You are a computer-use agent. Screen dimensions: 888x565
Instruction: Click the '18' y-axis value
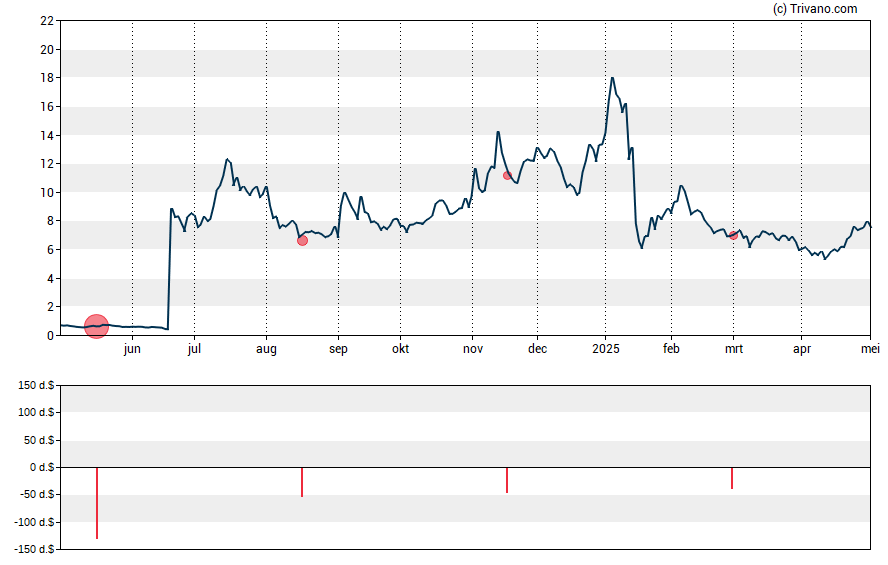point(47,78)
